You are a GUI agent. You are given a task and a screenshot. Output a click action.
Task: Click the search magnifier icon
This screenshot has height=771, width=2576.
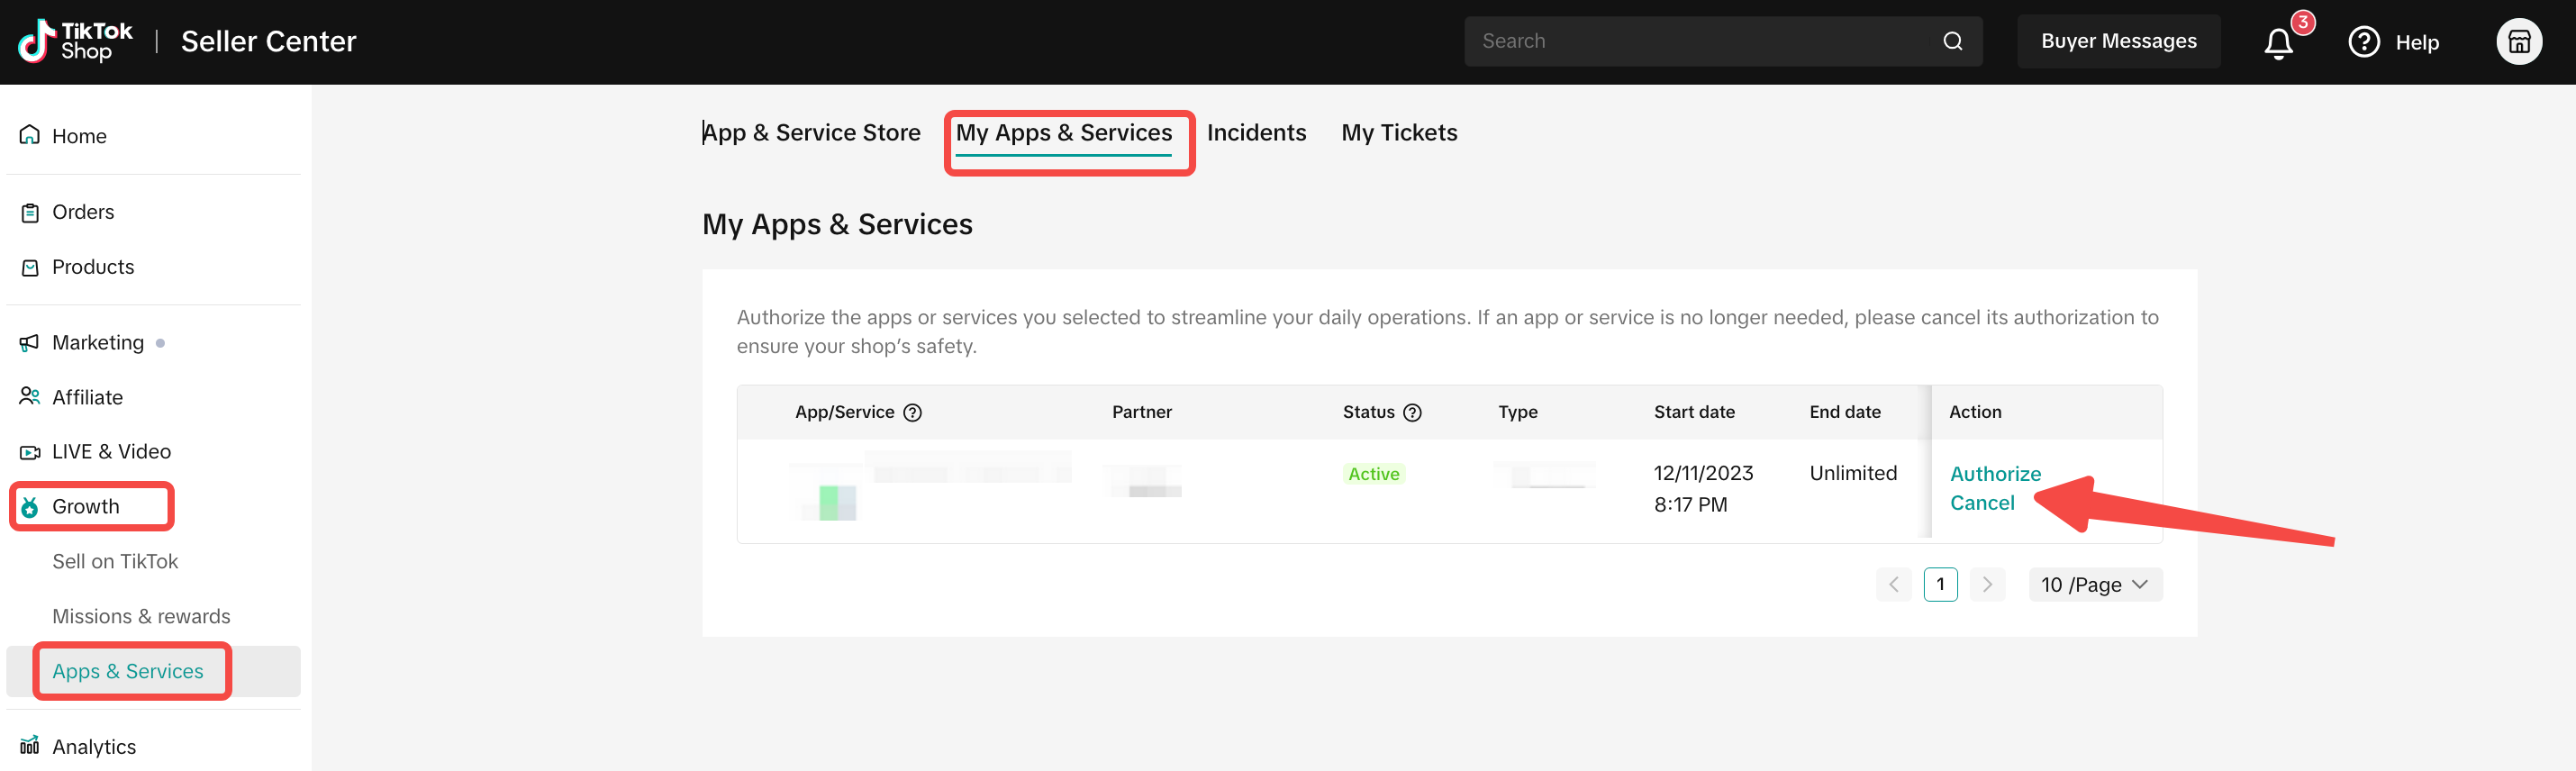(x=1951, y=41)
